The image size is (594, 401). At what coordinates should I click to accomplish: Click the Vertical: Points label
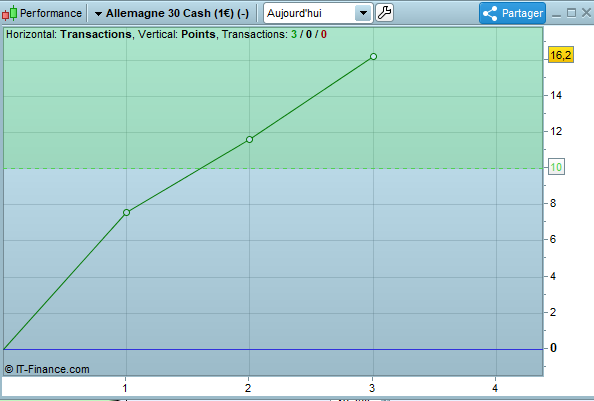click(177, 34)
